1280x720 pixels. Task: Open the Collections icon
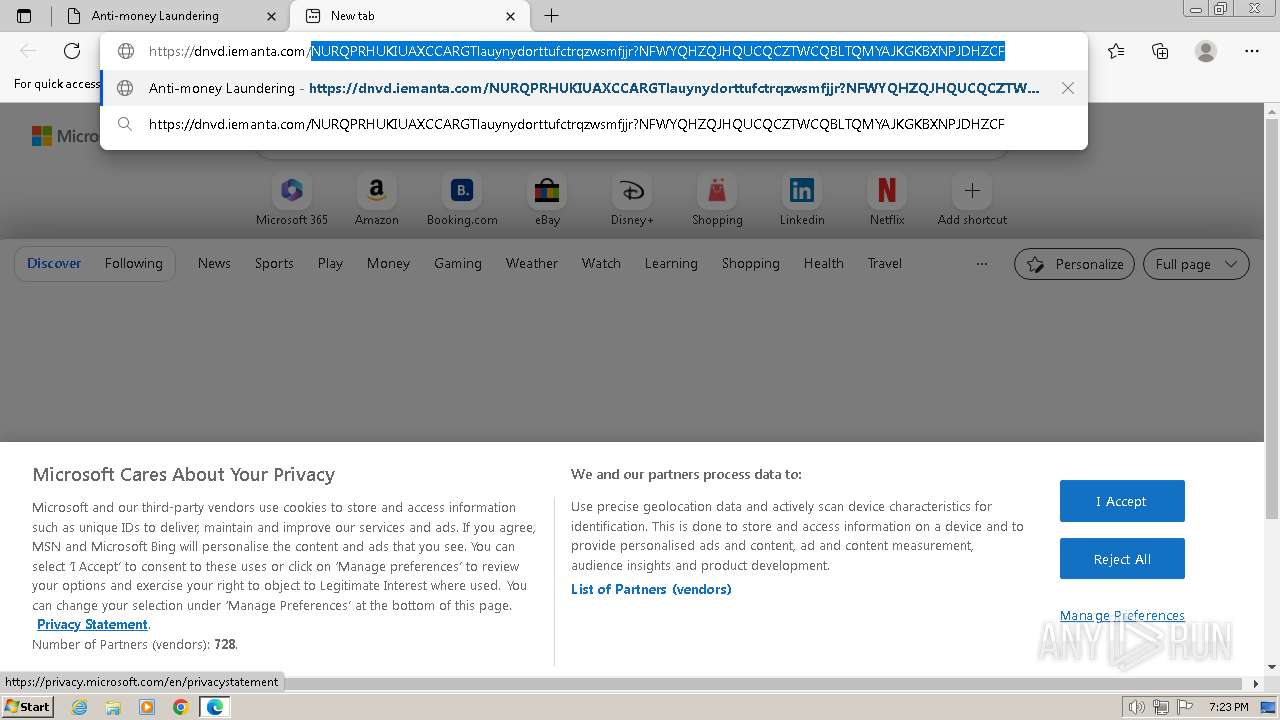[1160, 51]
